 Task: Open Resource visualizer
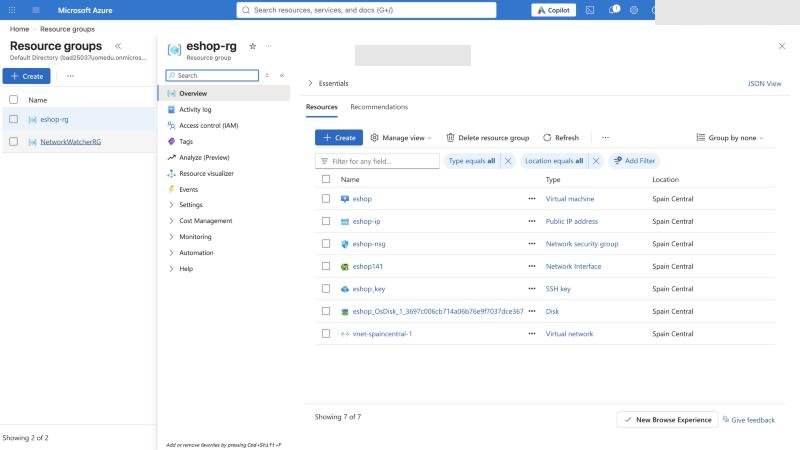point(206,173)
